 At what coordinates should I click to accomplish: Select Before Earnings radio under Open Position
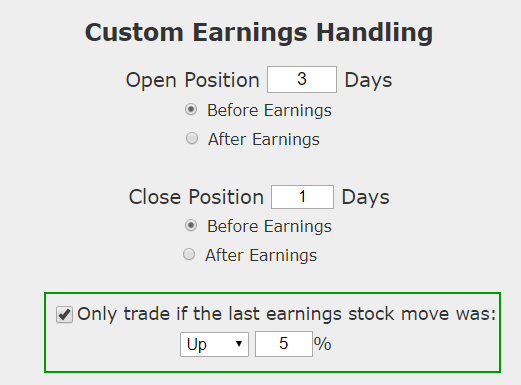(x=191, y=109)
